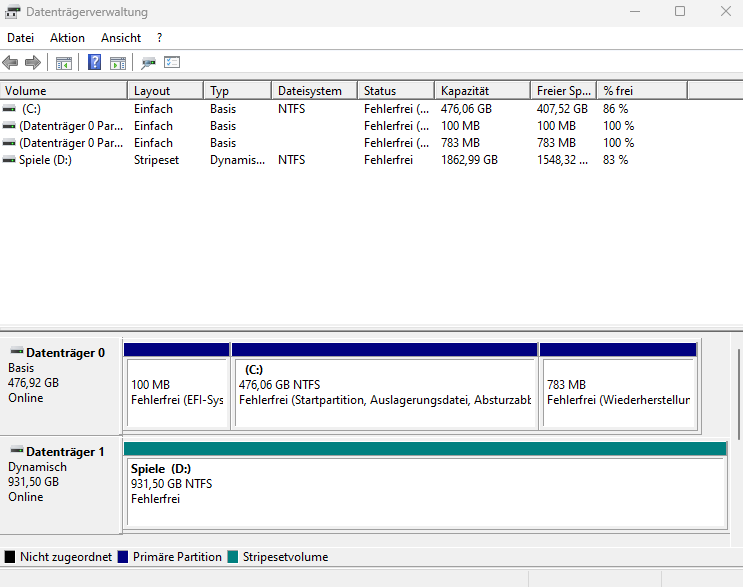Select the (C:) volume row
The width and height of the screenshot is (743, 587).
tap(344, 109)
